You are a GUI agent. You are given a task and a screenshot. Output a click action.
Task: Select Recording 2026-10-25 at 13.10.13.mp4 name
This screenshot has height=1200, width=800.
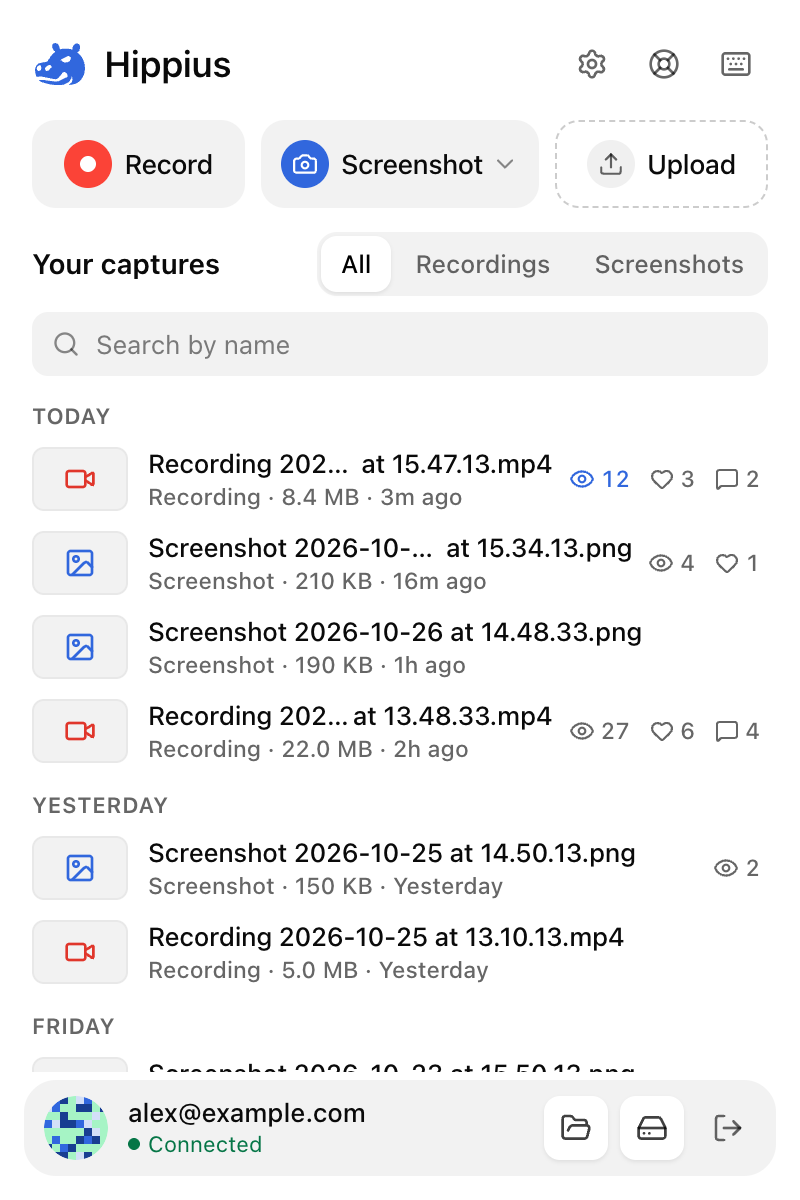(386, 937)
